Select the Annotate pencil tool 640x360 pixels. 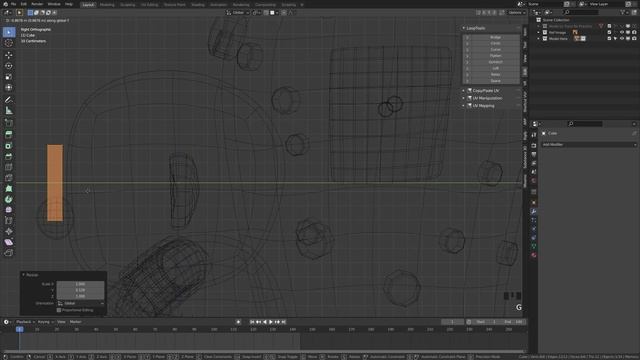pos(9,100)
